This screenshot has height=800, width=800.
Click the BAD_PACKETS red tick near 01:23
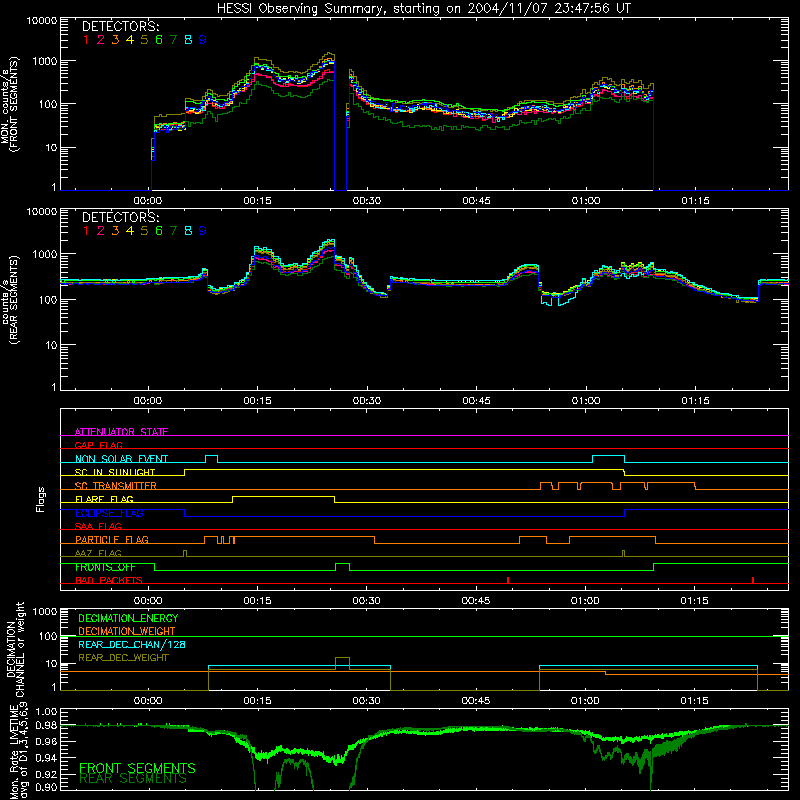[x=753, y=580]
